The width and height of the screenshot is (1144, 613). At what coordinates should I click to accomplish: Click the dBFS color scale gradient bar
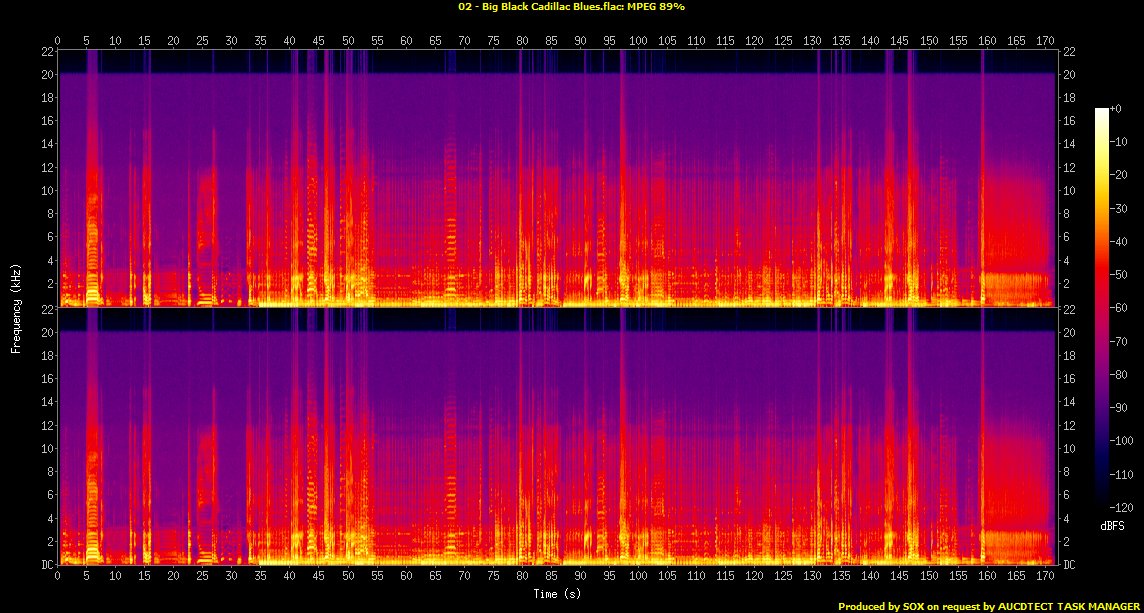point(1102,307)
